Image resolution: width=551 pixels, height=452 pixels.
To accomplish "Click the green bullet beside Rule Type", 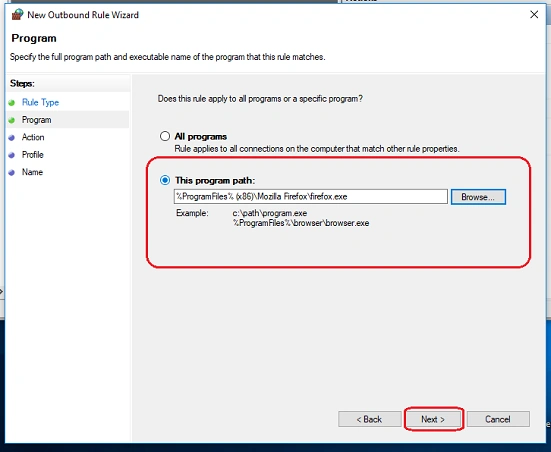I will [x=12, y=103].
